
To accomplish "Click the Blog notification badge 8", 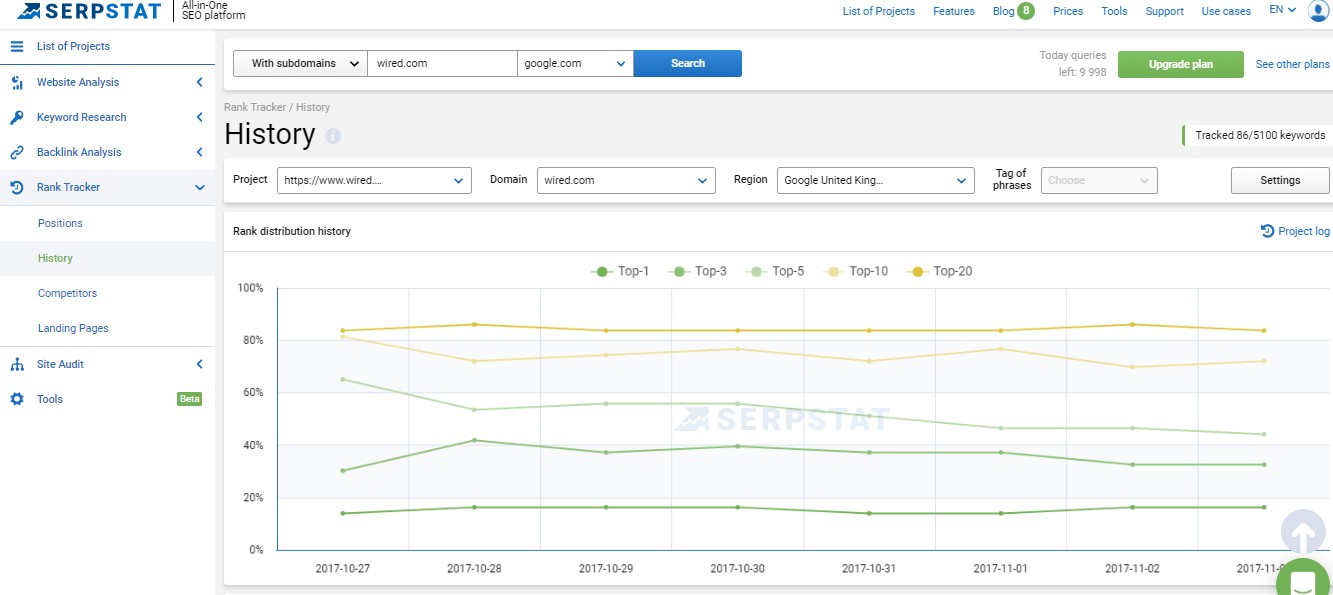I will [1026, 11].
